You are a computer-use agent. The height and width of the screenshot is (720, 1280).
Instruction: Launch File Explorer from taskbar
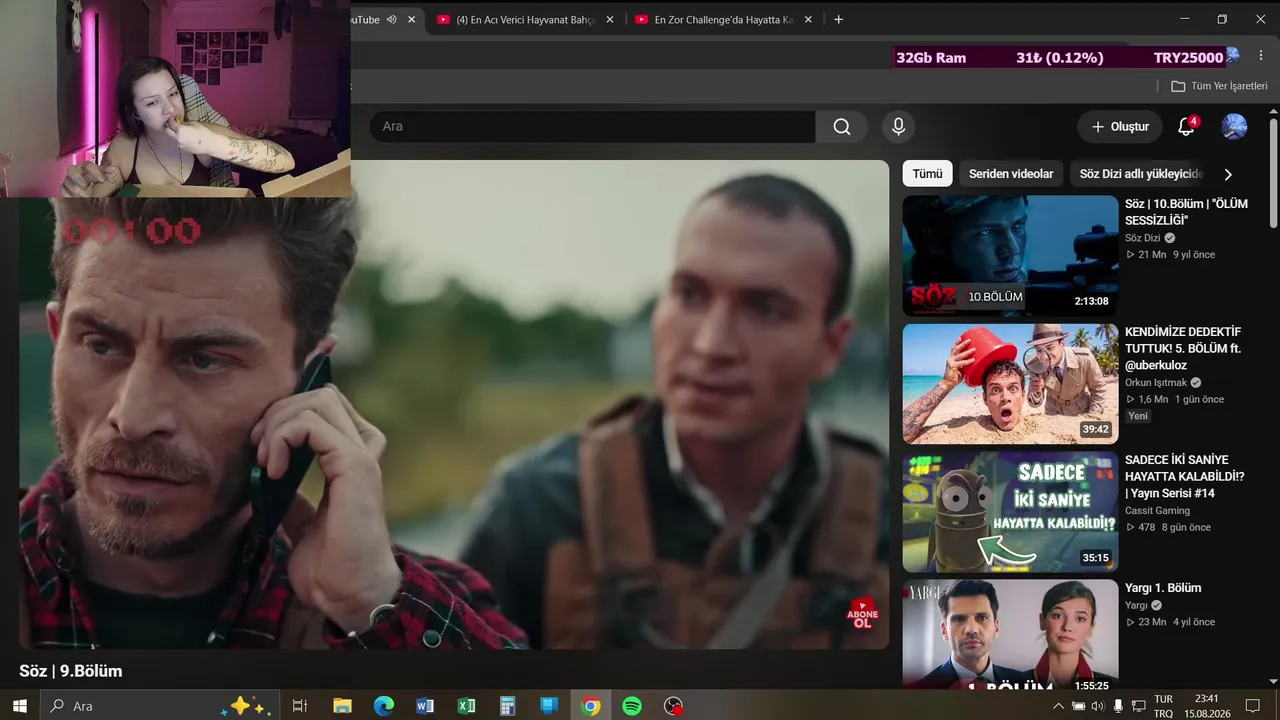[342, 706]
